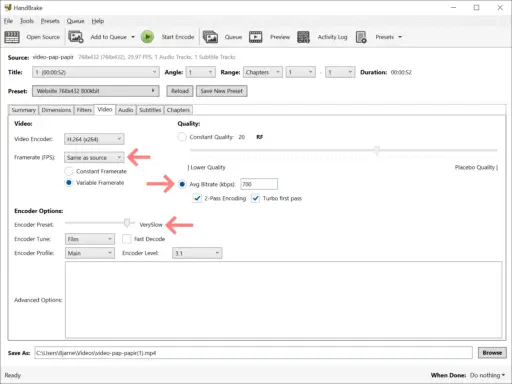This screenshot has width=512, height=384.
Task: Expand the Add to Queue dropdown arrow
Action: click(x=133, y=37)
